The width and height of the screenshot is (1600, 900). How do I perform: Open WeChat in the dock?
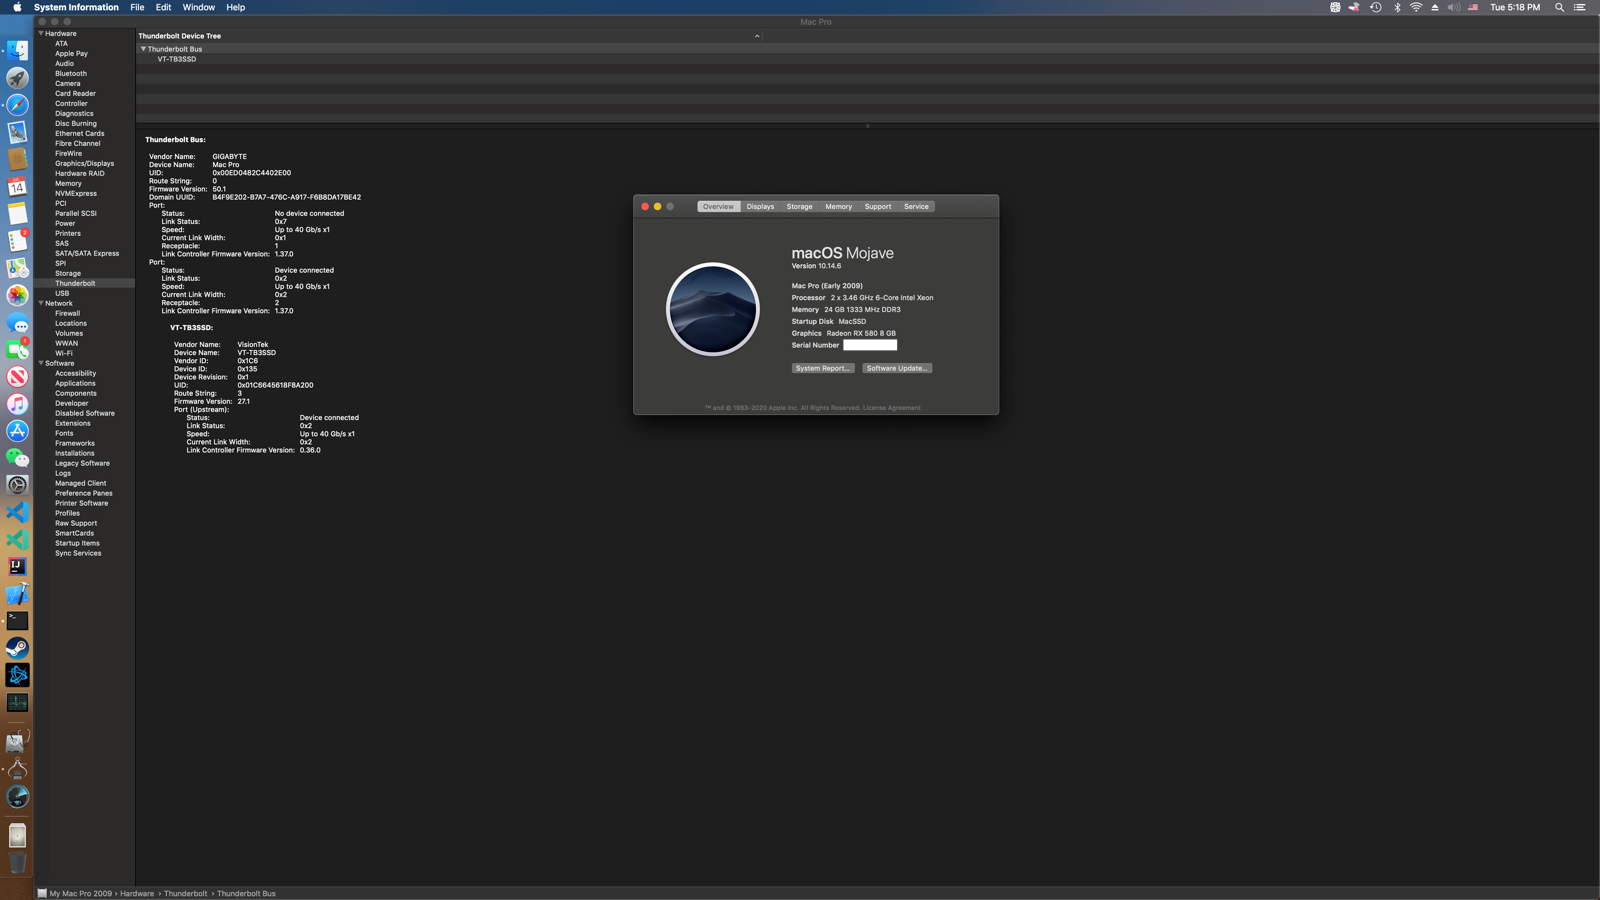pyautogui.click(x=17, y=458)
